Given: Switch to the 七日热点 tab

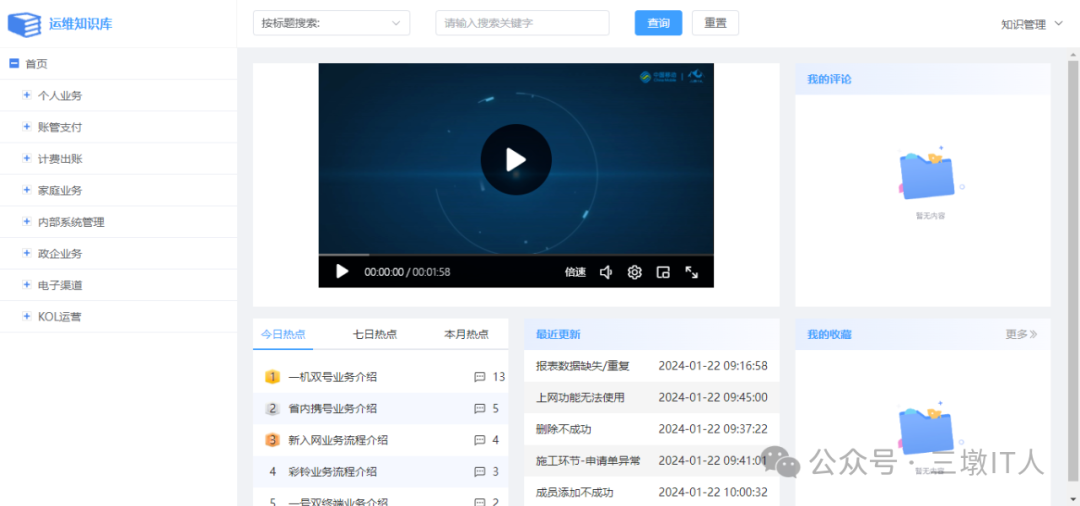Looking at the screenshot, I should (375, 335).
